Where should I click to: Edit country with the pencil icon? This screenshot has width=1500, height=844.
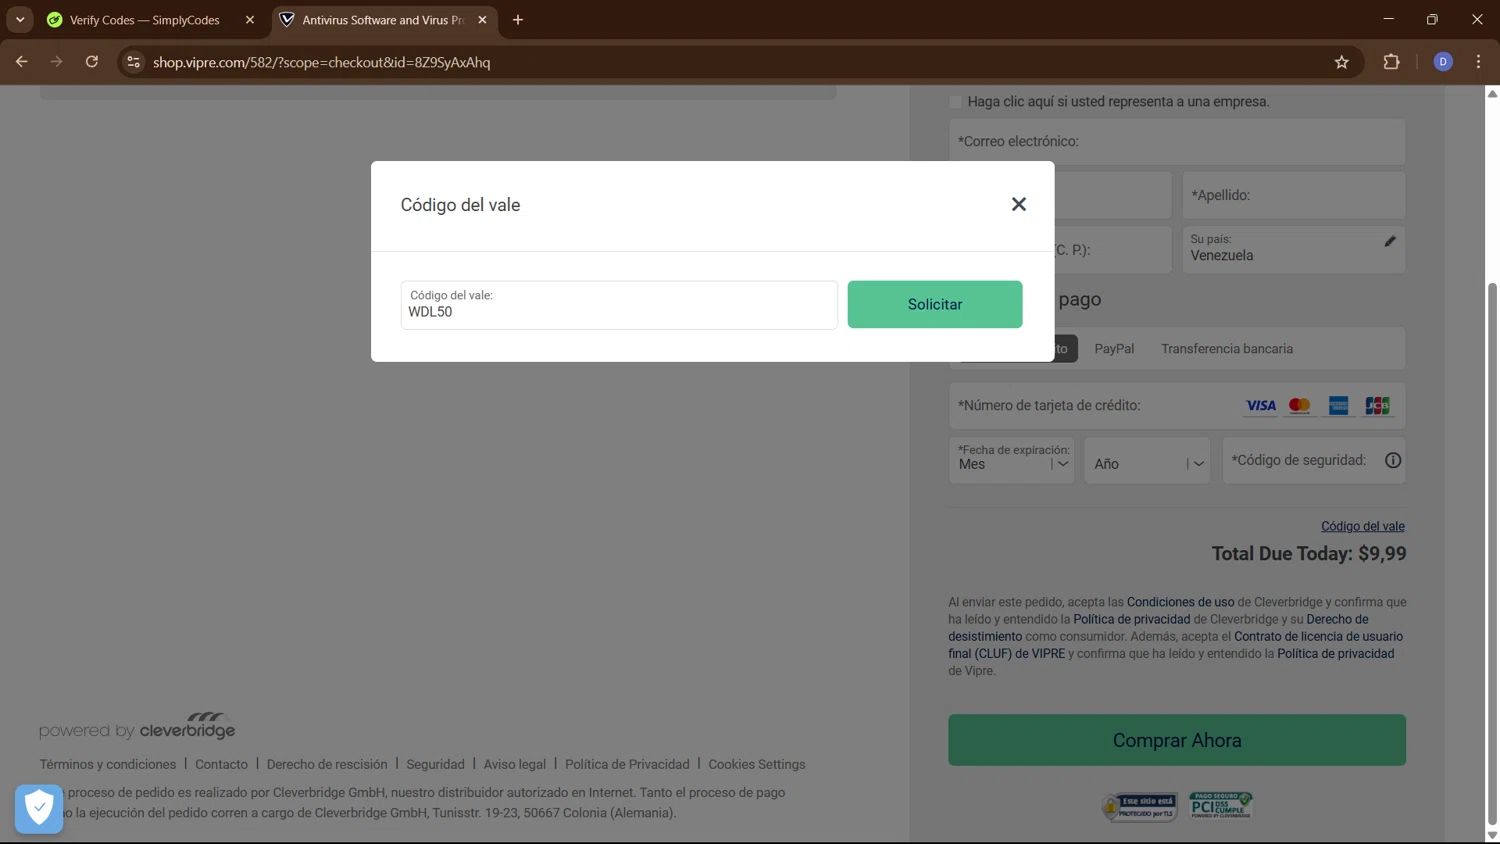point(1389,241)
